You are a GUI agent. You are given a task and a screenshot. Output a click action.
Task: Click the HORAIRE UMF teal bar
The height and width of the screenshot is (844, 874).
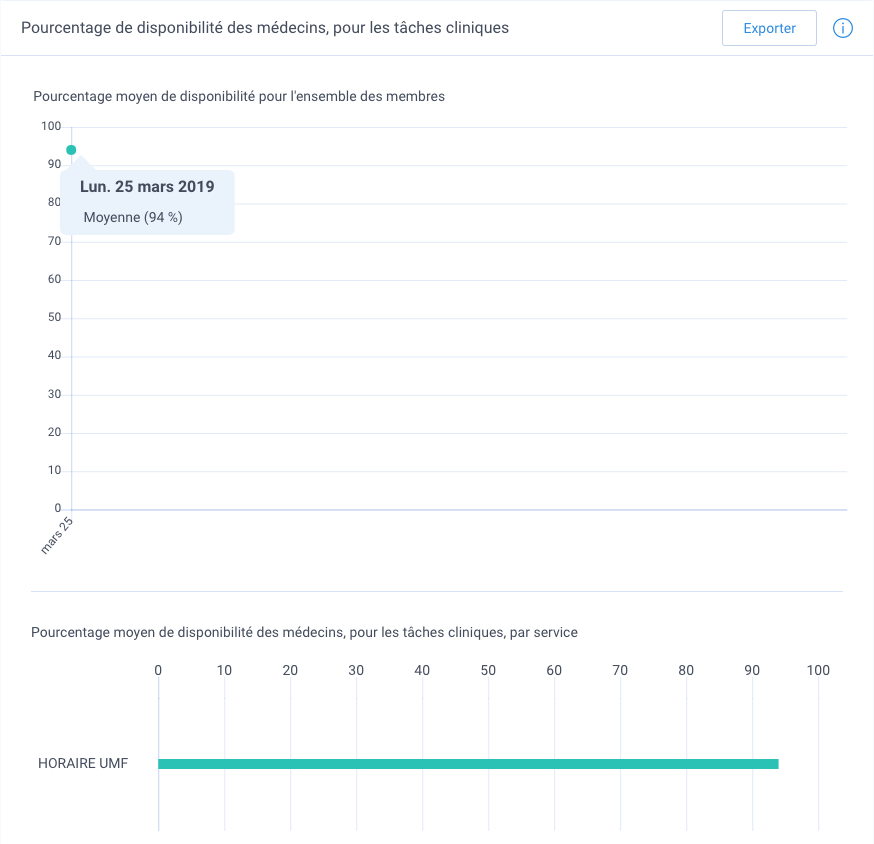(468, 764)
